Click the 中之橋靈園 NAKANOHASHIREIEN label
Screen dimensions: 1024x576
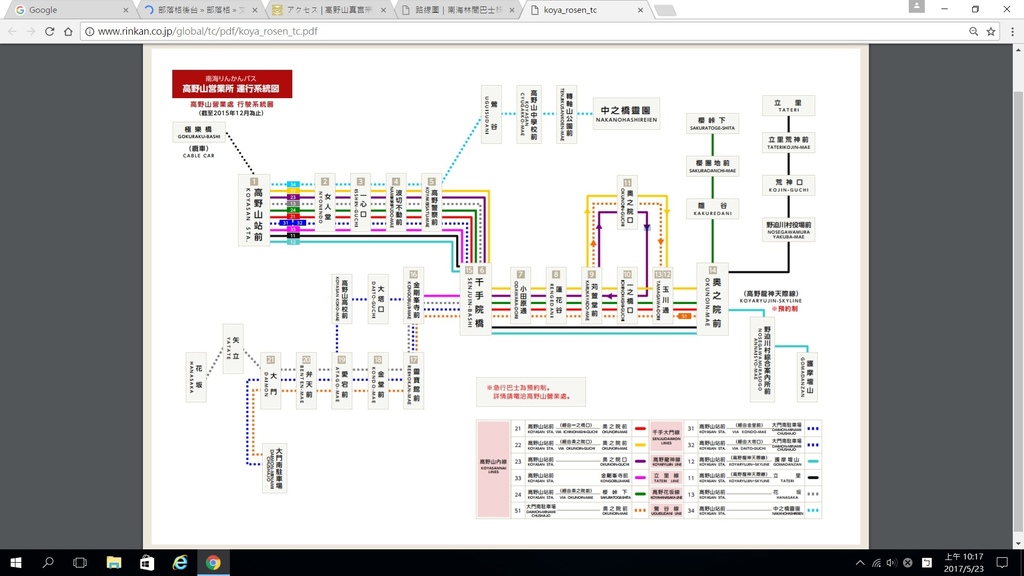[x=626, y=114]
